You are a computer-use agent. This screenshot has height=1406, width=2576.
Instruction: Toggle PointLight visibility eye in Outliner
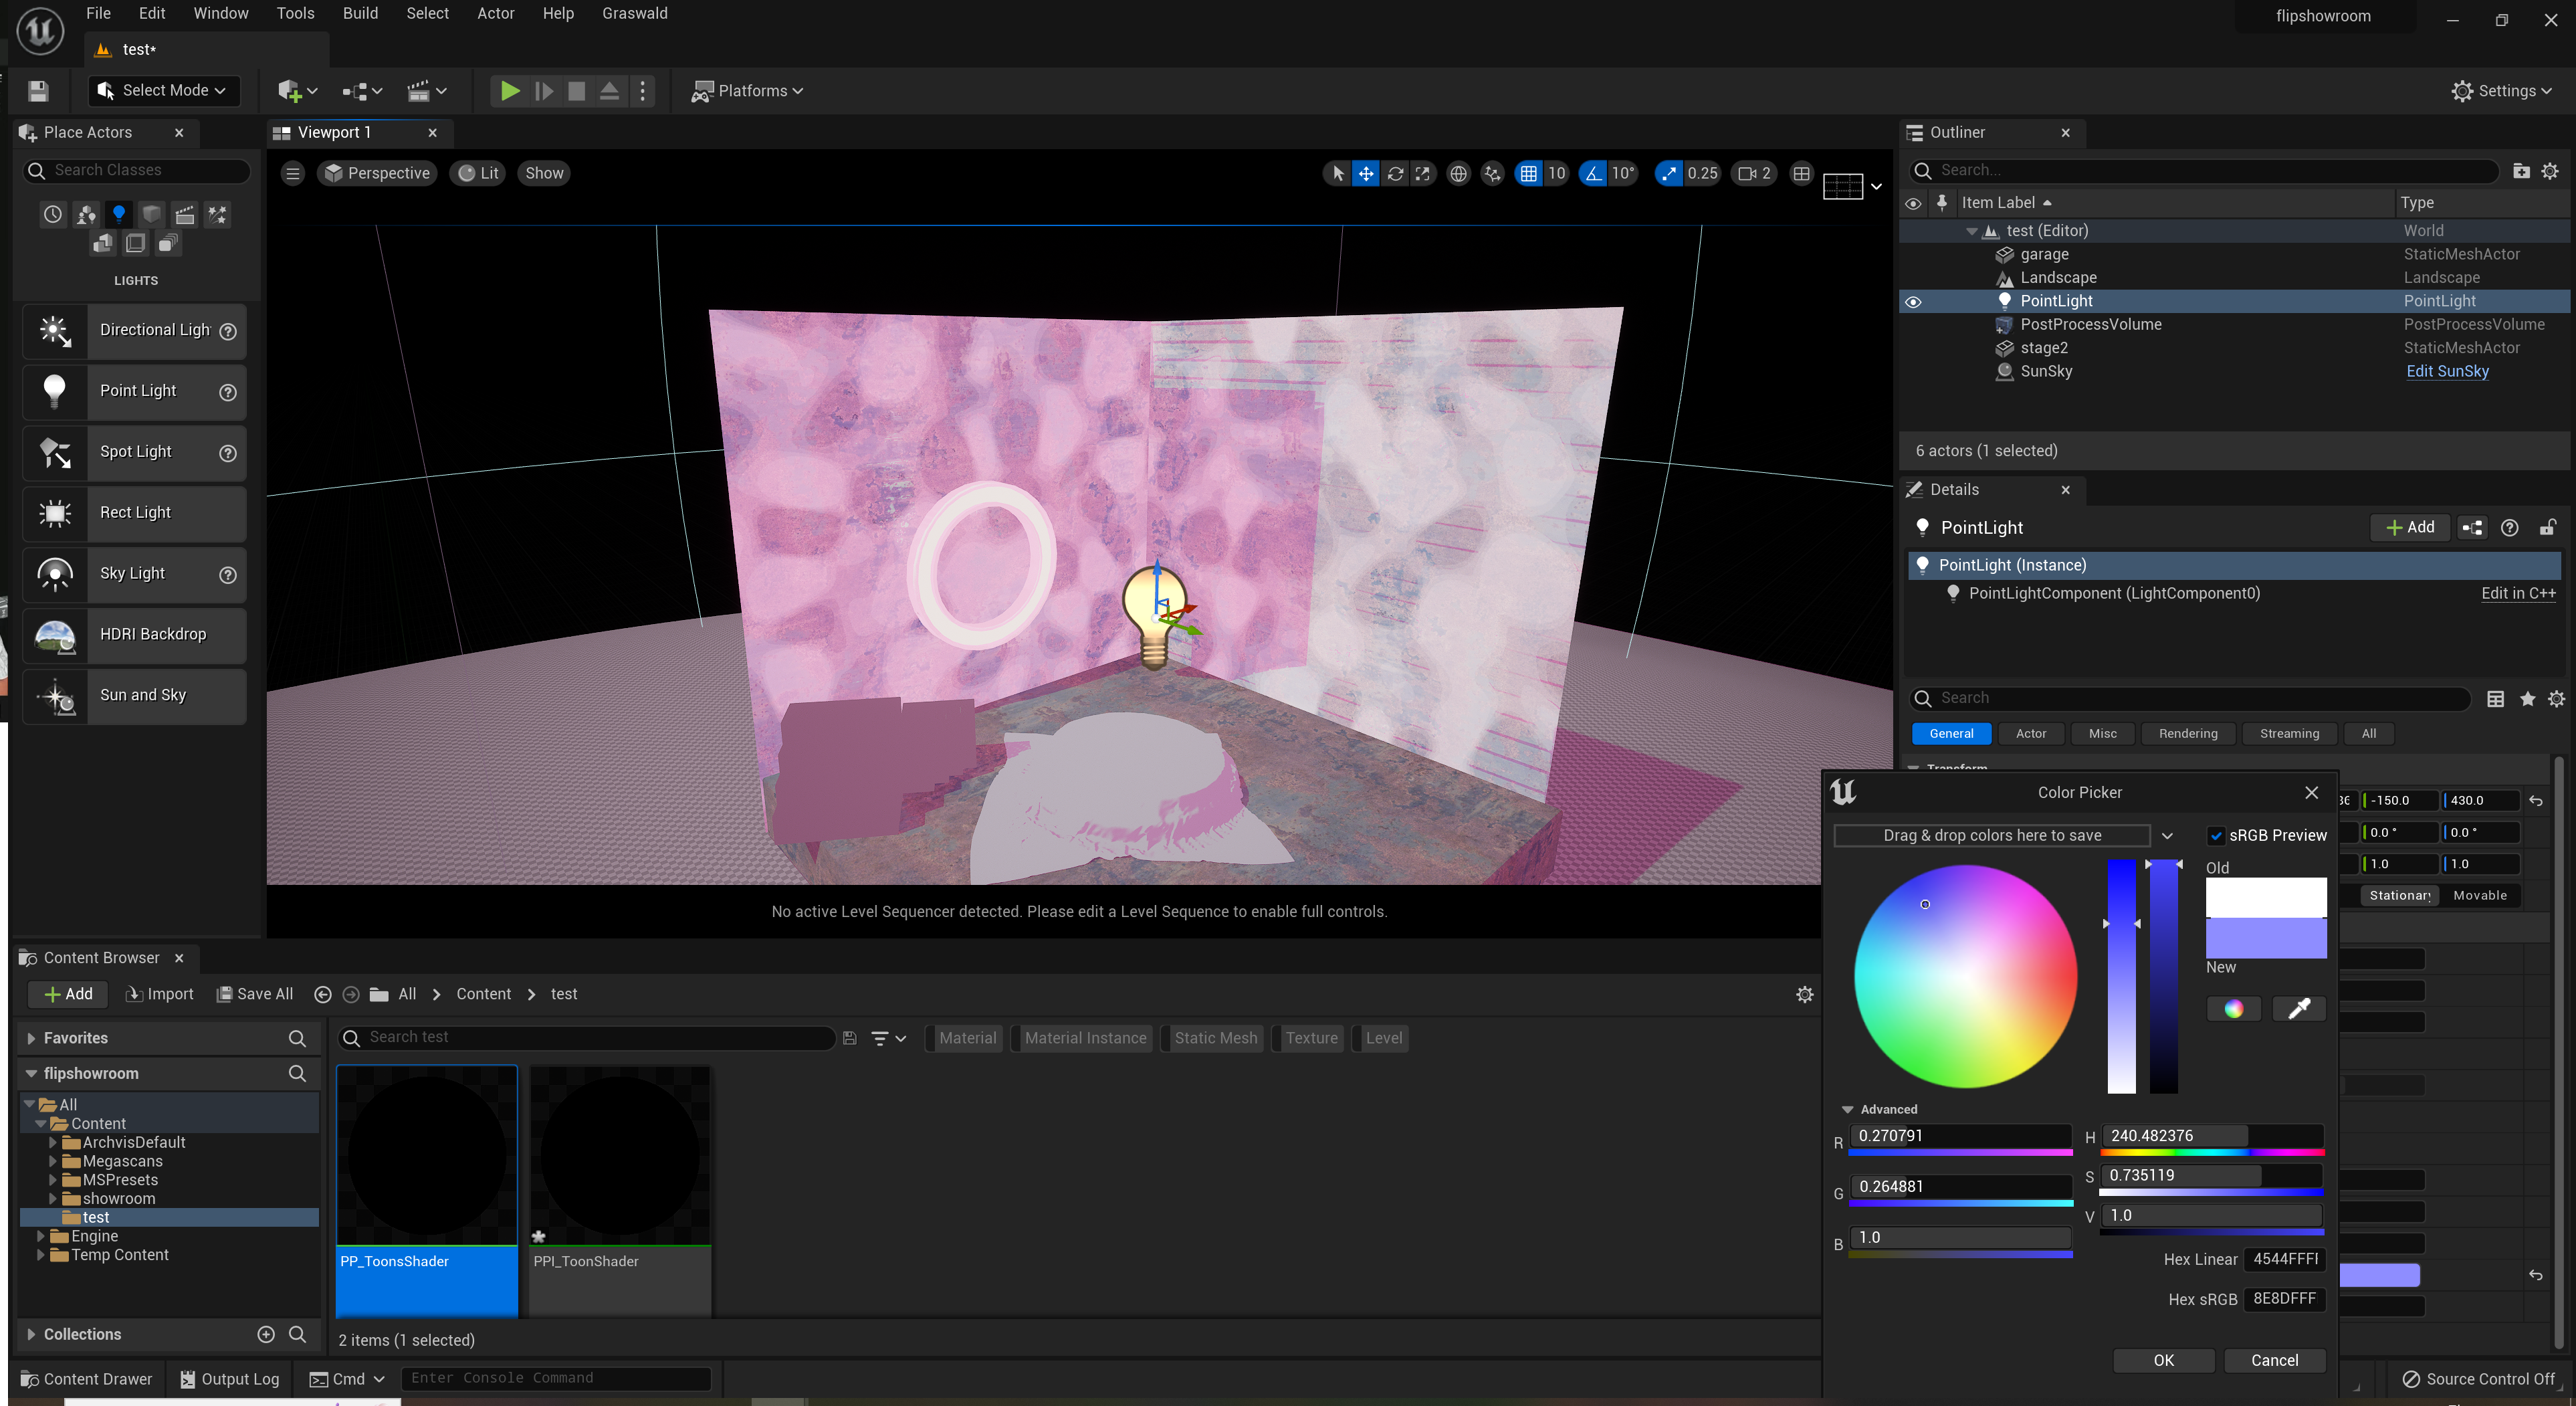click(x=1913, y=301)
